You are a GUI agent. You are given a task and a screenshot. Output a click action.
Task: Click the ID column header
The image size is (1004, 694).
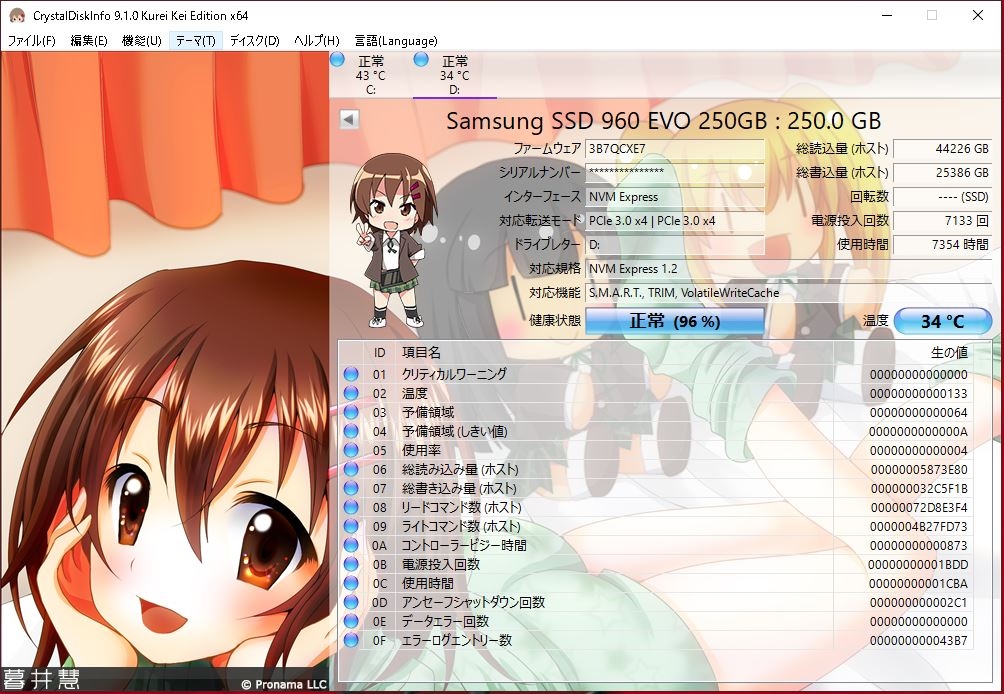point(380,353)
